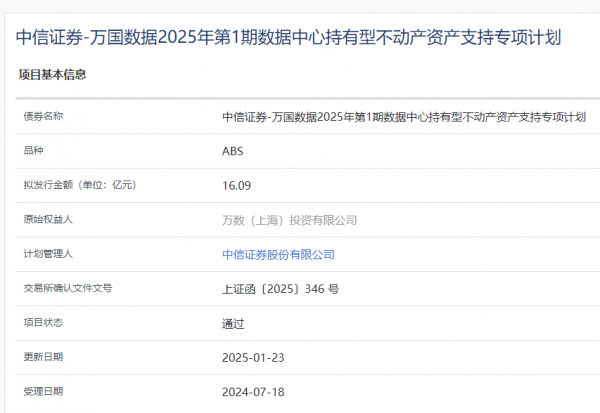Select the ABS value
This screenshot has width=600, height=413.
pyautogui.click(x=232, y=151)
